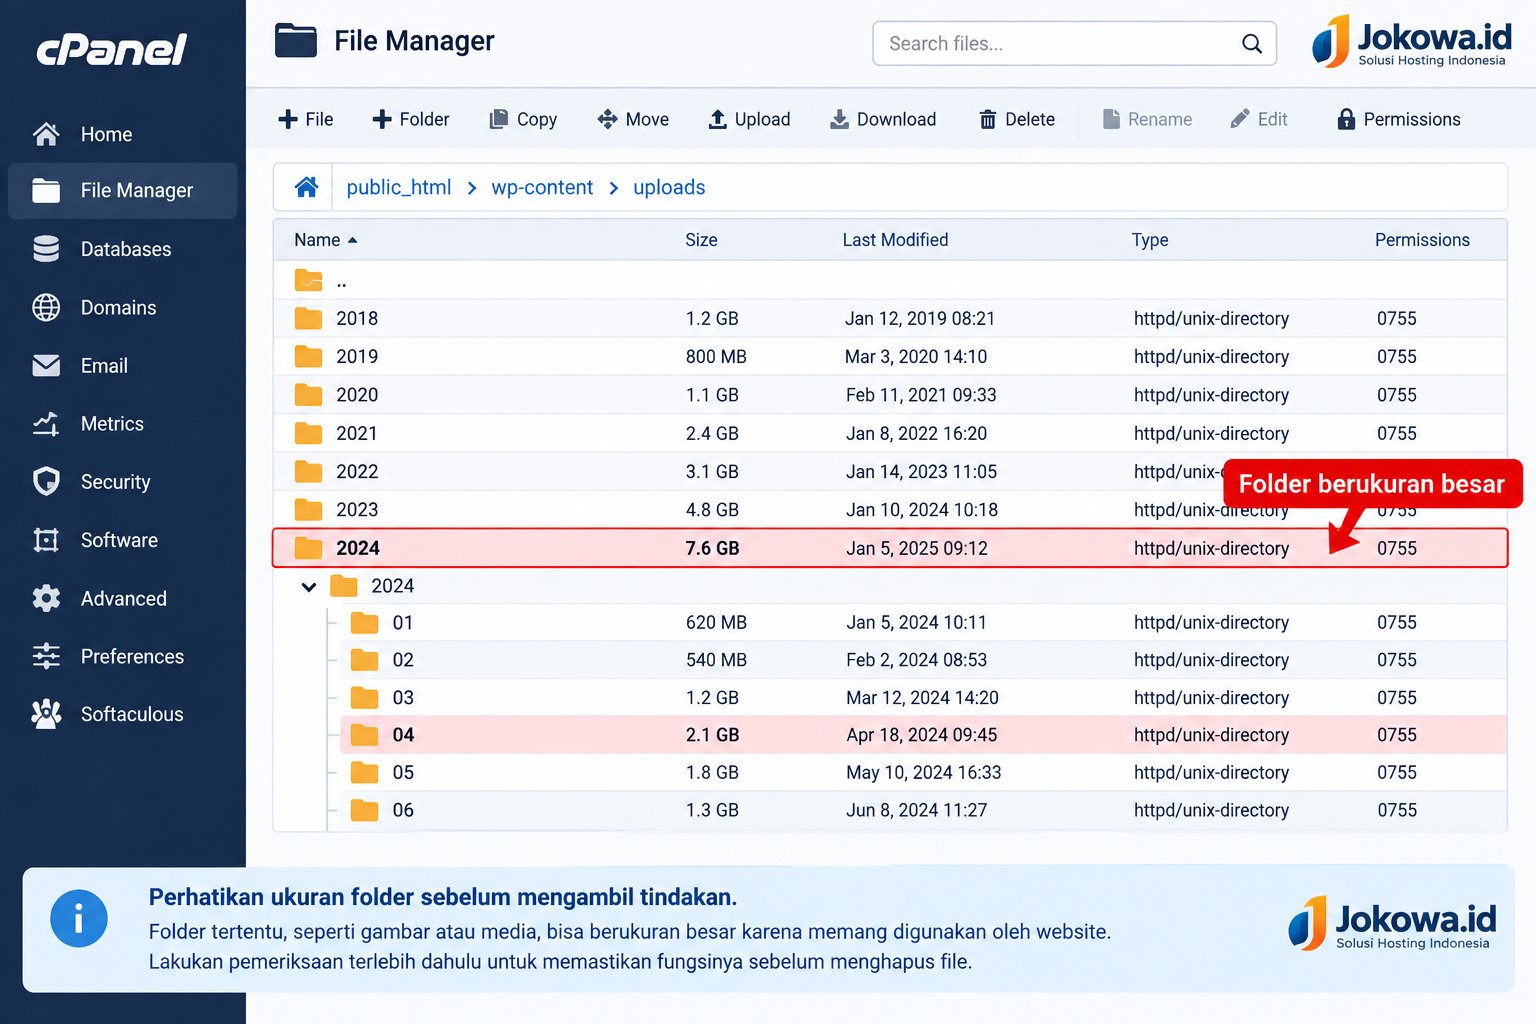Click the Softaculous icon
The image size is (1536, 1024).
pos(46,714)
